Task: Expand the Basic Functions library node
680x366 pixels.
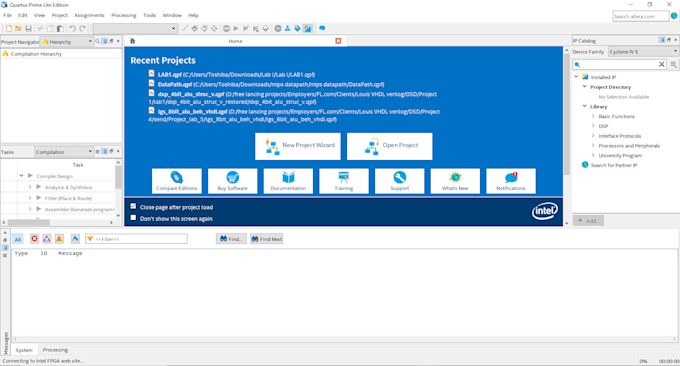Action: [593, 116]
